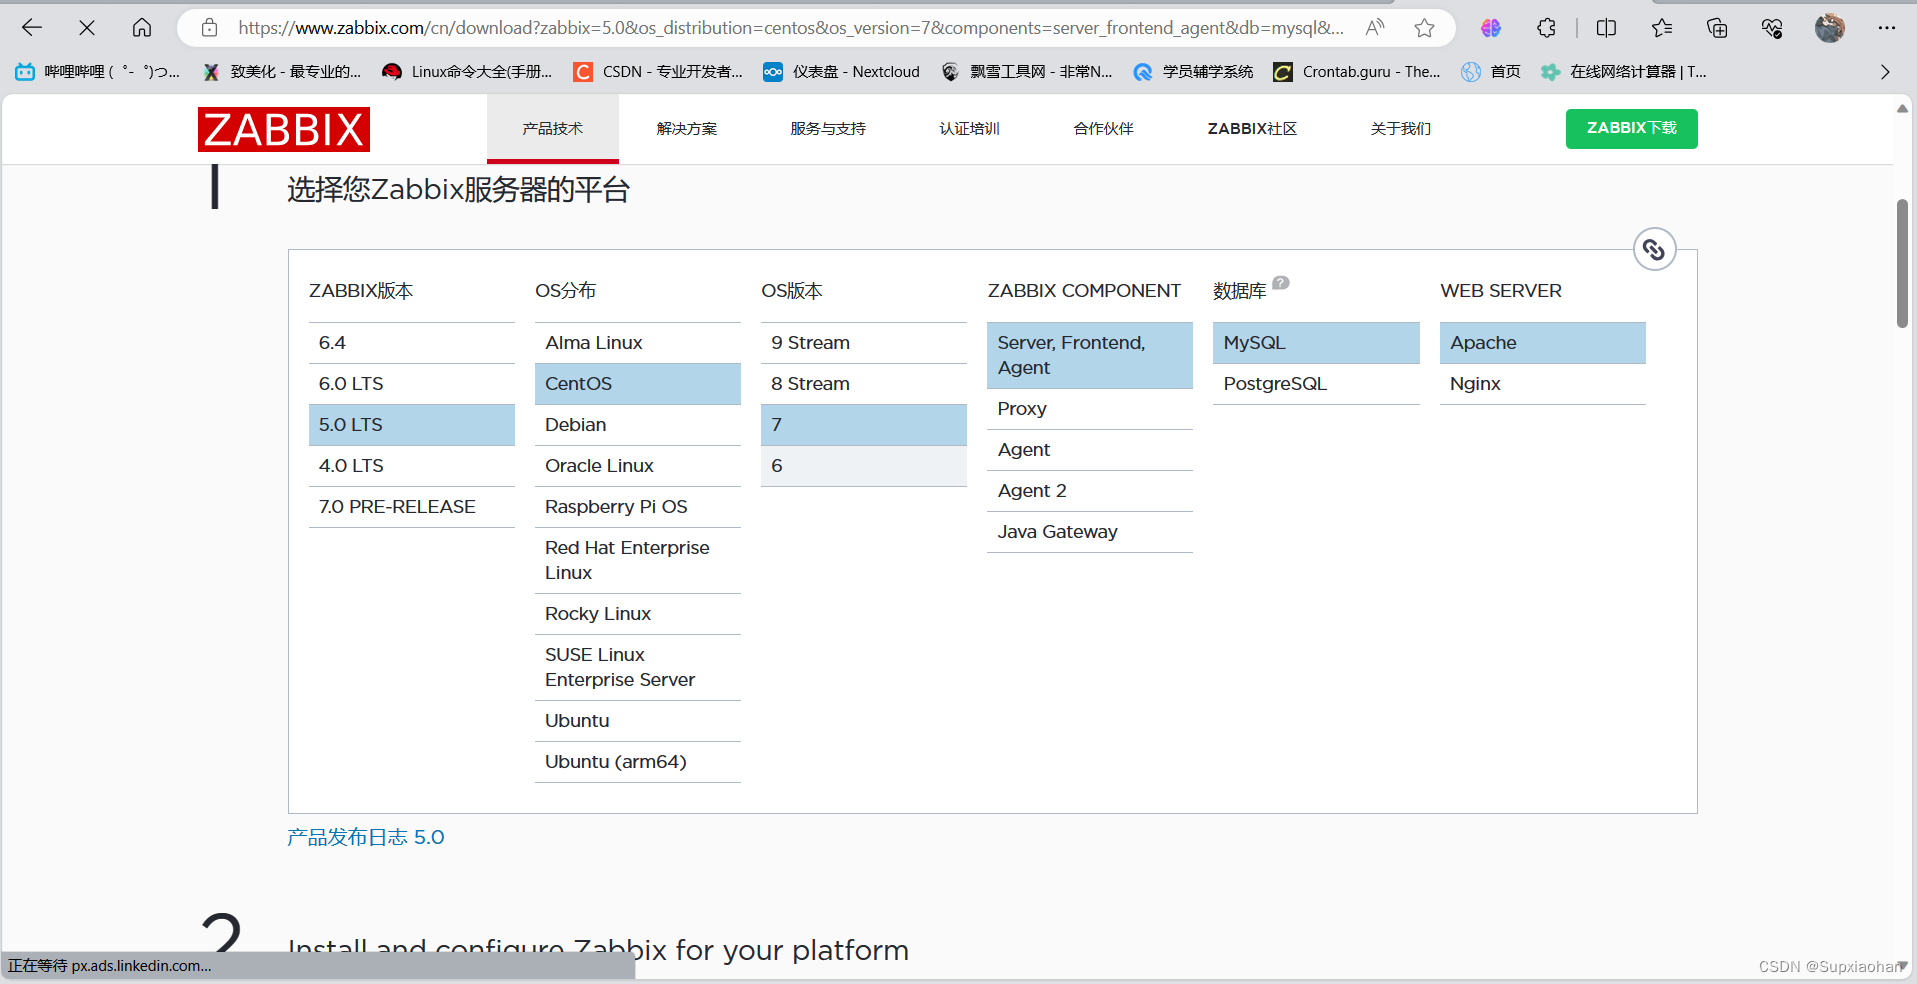Screen dimensions: 1917x984
Task: Open browser home page icon
Action: pyautogui.click(x=142, y=28)
